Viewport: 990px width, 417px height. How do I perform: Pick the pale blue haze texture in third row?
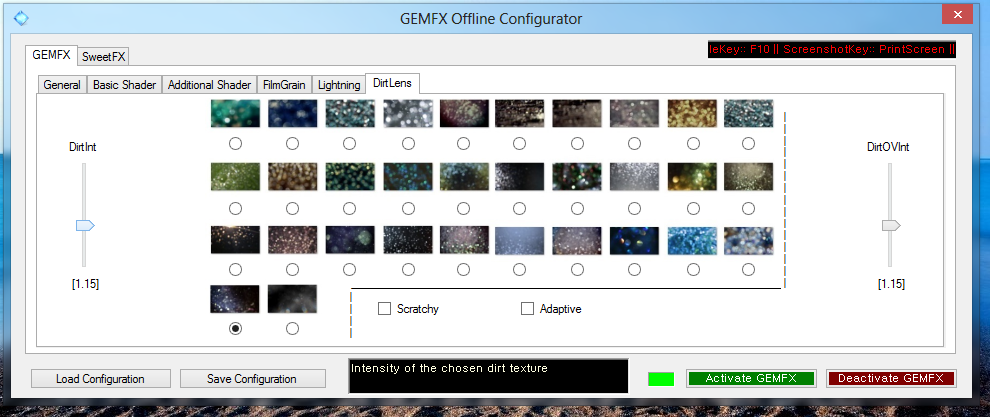click(520, 240)
